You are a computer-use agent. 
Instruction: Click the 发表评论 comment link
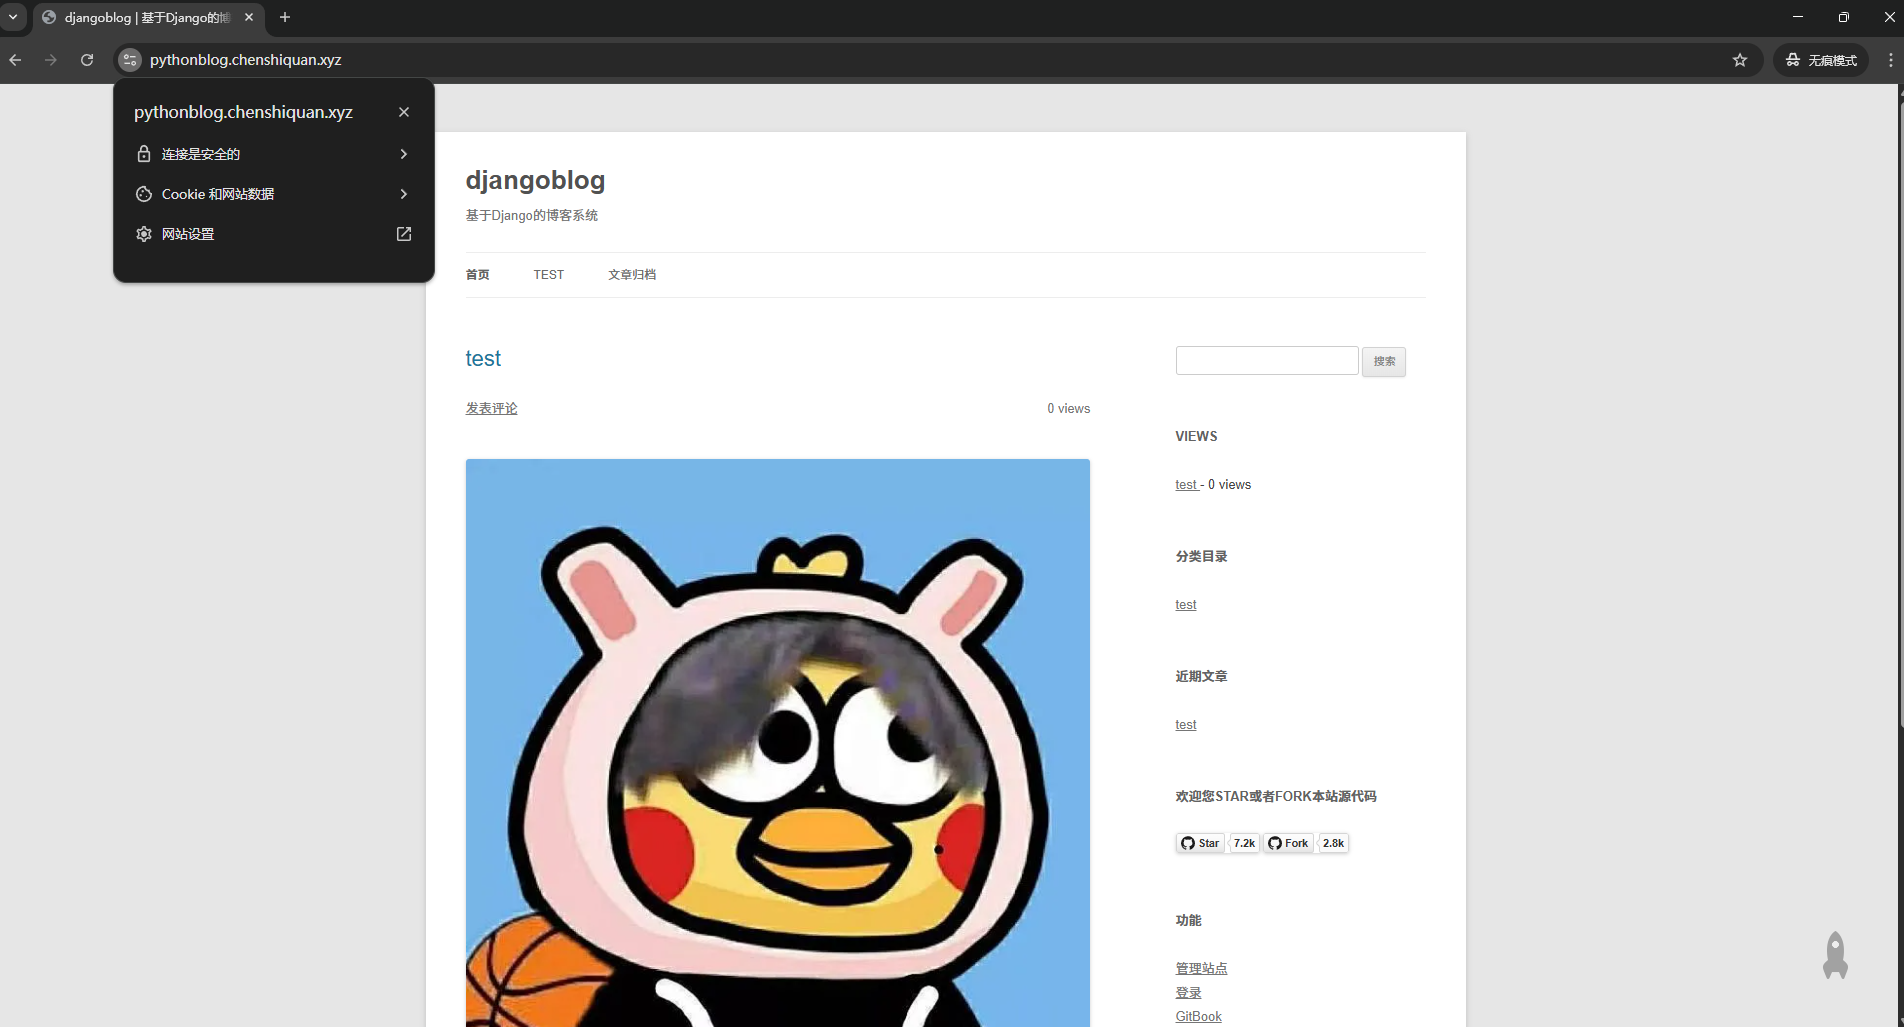tap(491, 408)
